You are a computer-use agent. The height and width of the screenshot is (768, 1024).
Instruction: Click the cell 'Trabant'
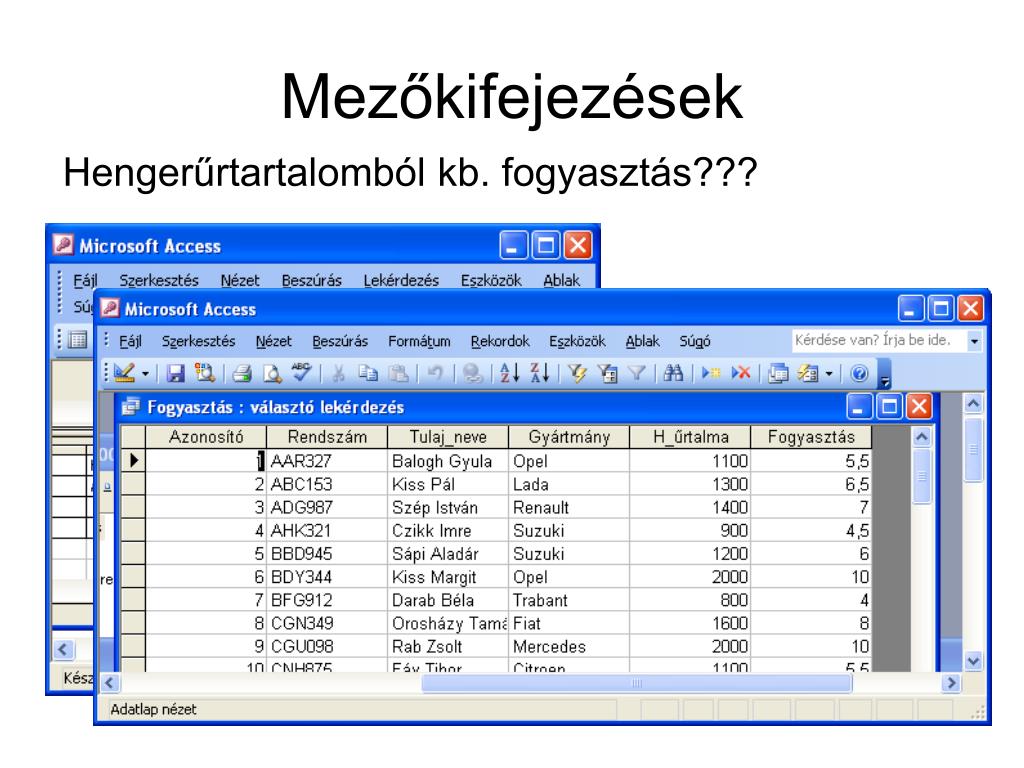pyautogui.click(x=569, y=600)
